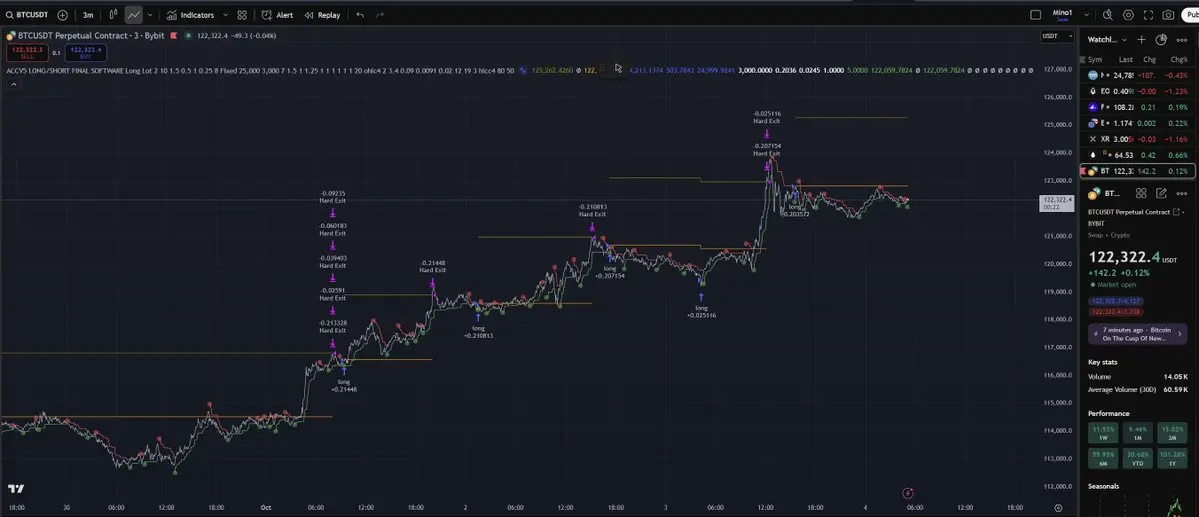Toggle fullscreen mode icon
This screenshot has height=517, width=1199.
(1148, 15)
